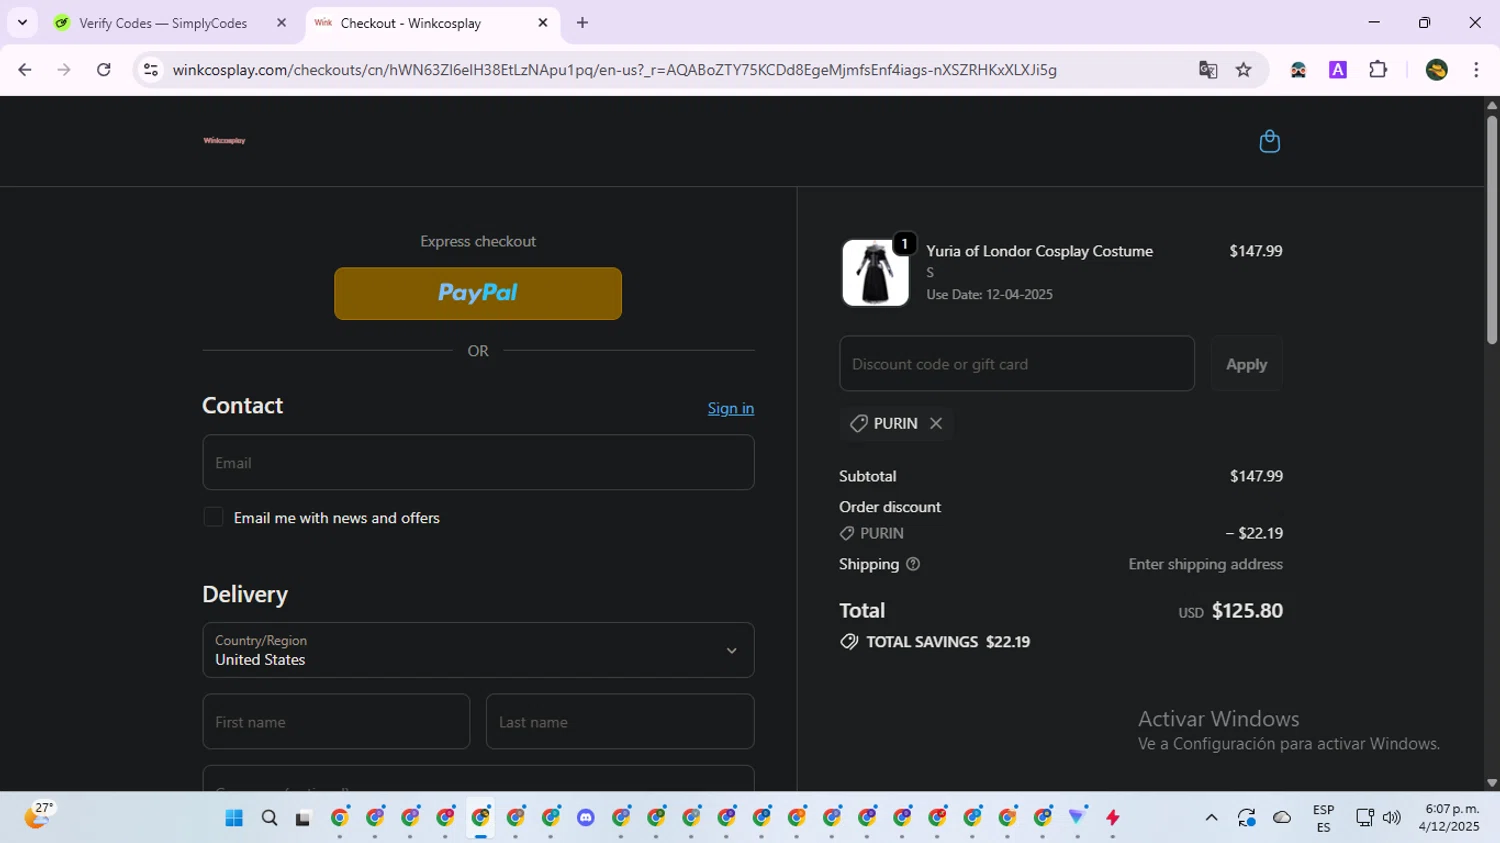Open the shopping bag cart icon
Viewport: 1500px width, 843px height.
(x=1269, y=141)
